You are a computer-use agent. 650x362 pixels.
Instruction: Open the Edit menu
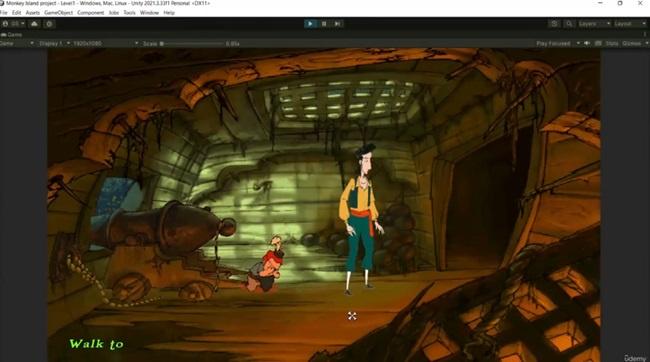[x=16, y=13]
